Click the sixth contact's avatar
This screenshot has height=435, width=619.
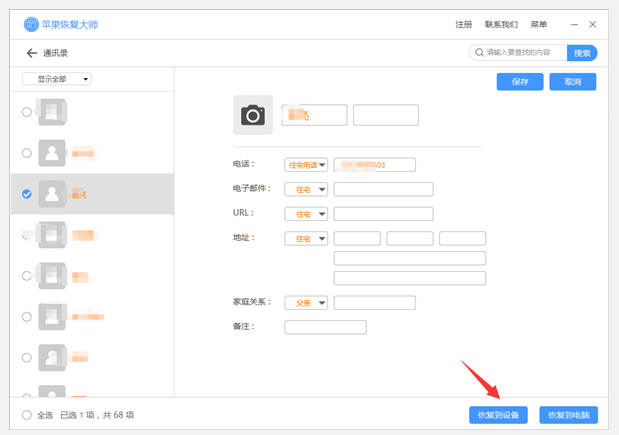tap(52, 317)
